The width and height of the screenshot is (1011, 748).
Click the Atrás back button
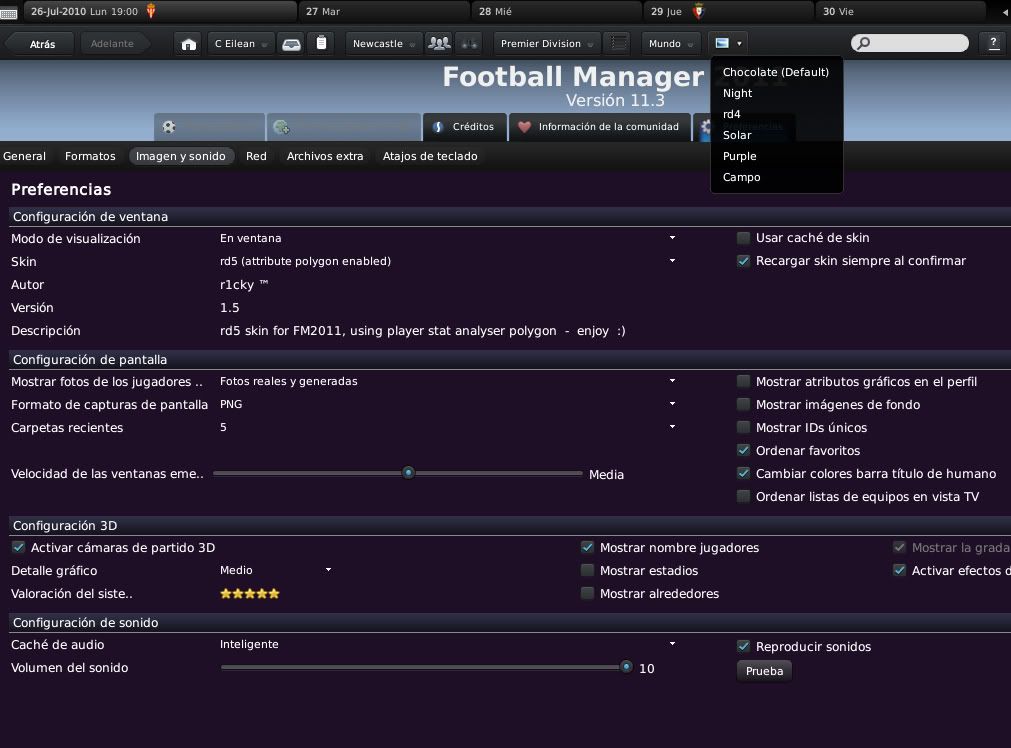pyautogui.click(x=42, y=44)
